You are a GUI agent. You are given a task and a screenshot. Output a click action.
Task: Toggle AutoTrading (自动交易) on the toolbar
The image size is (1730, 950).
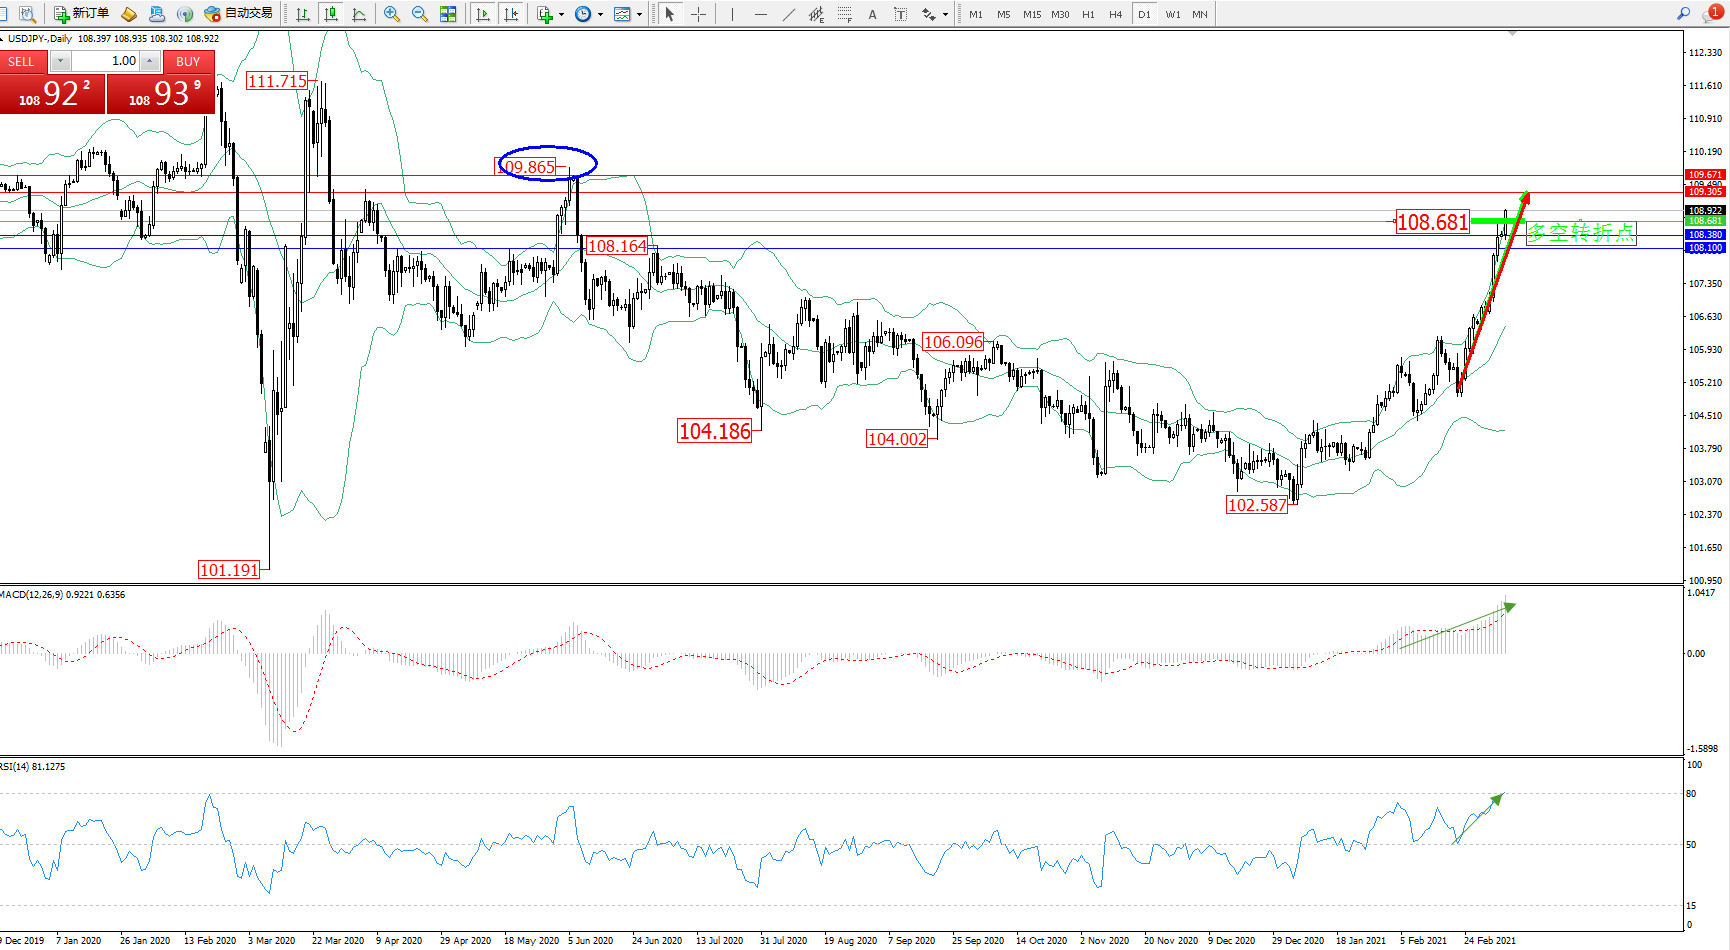point(238,14)
